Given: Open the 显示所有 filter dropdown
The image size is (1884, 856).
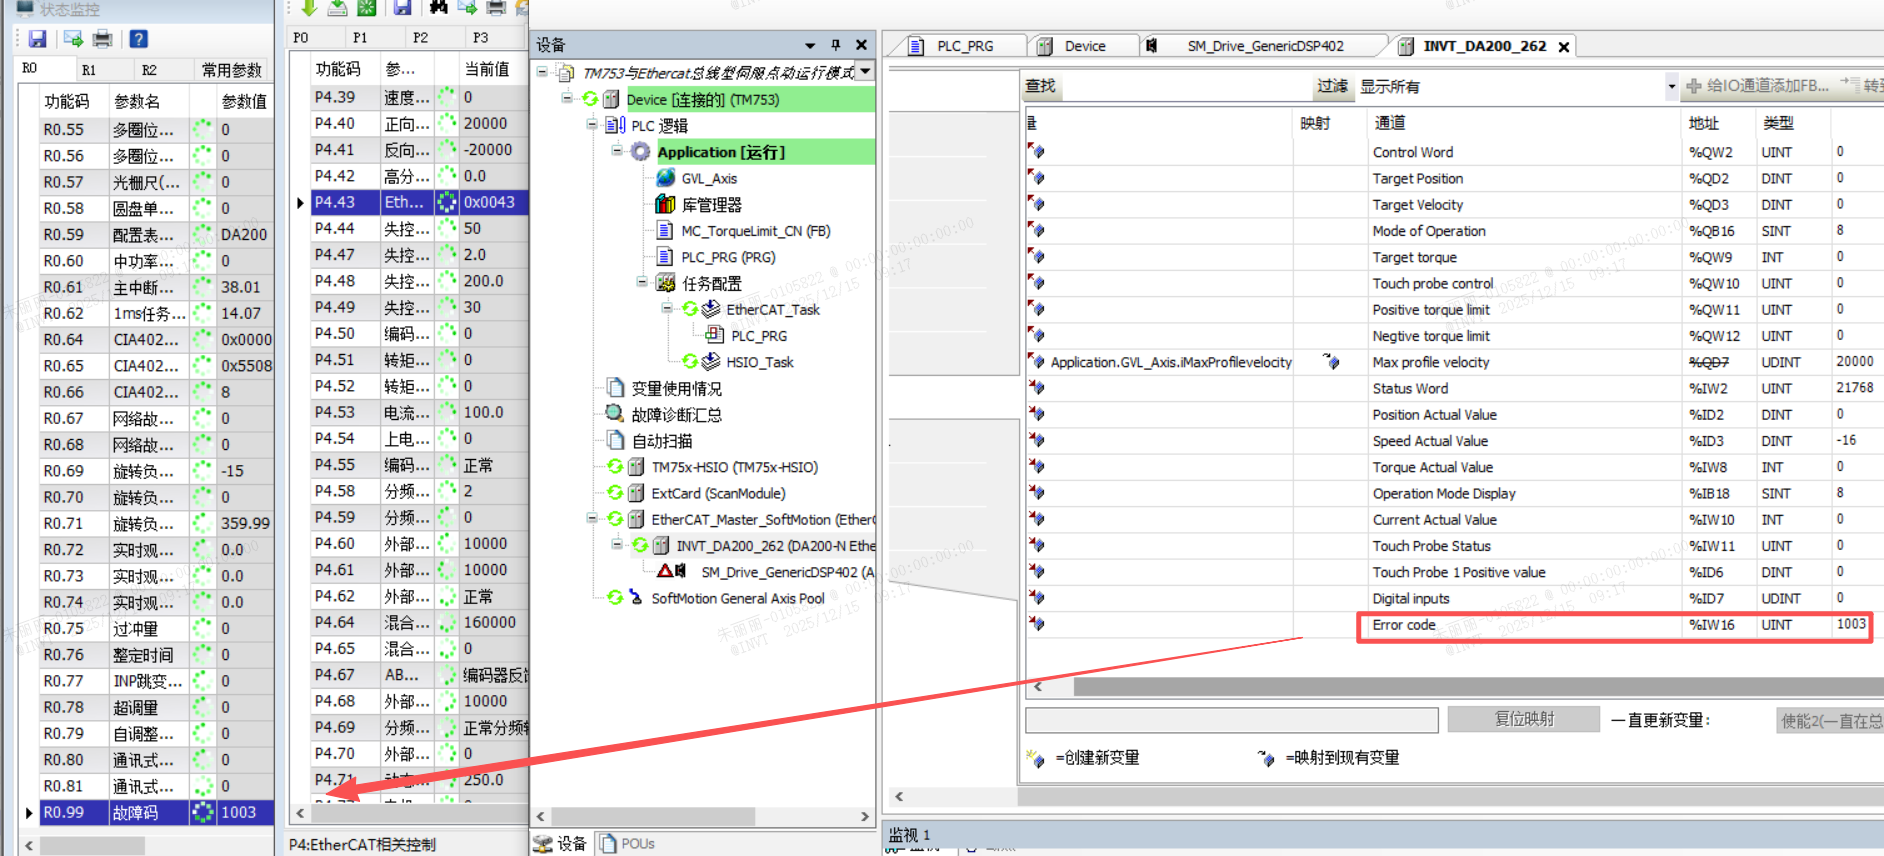Looking at the screenshot, I should point(1671,87).
